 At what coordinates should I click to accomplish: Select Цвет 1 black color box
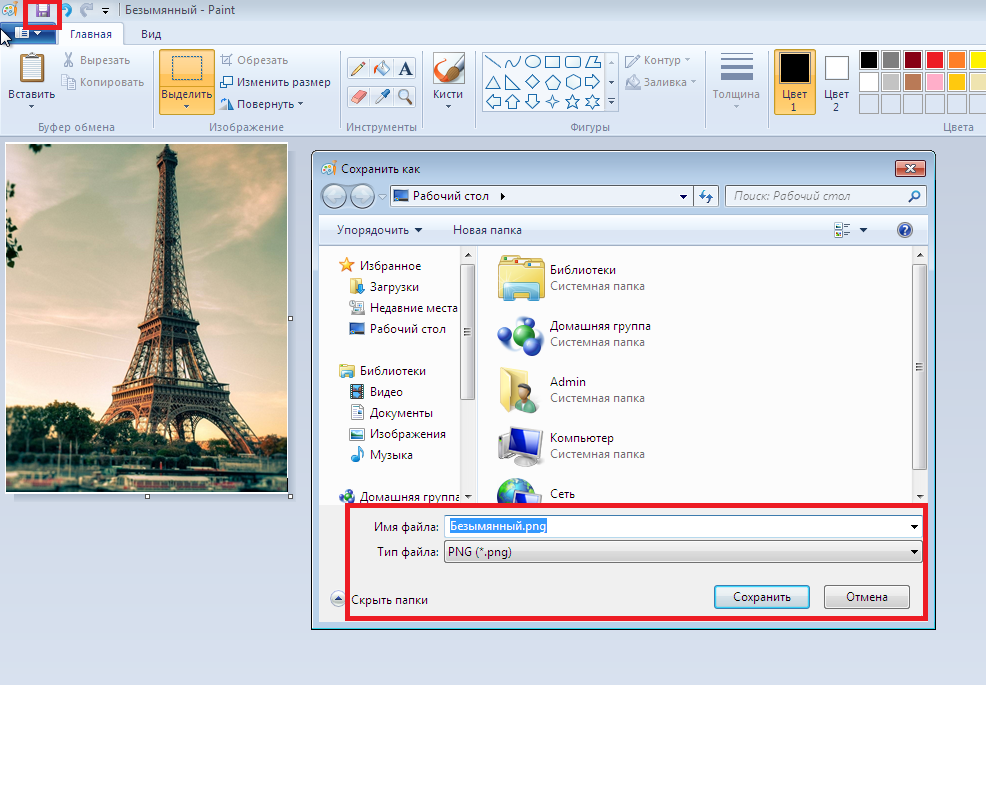point(794,81)
